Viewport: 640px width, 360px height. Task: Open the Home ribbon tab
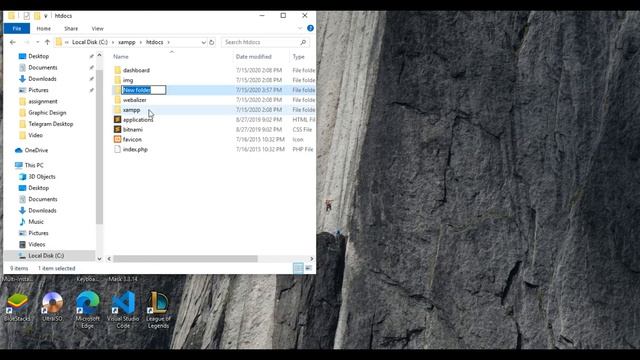point(43,29)
